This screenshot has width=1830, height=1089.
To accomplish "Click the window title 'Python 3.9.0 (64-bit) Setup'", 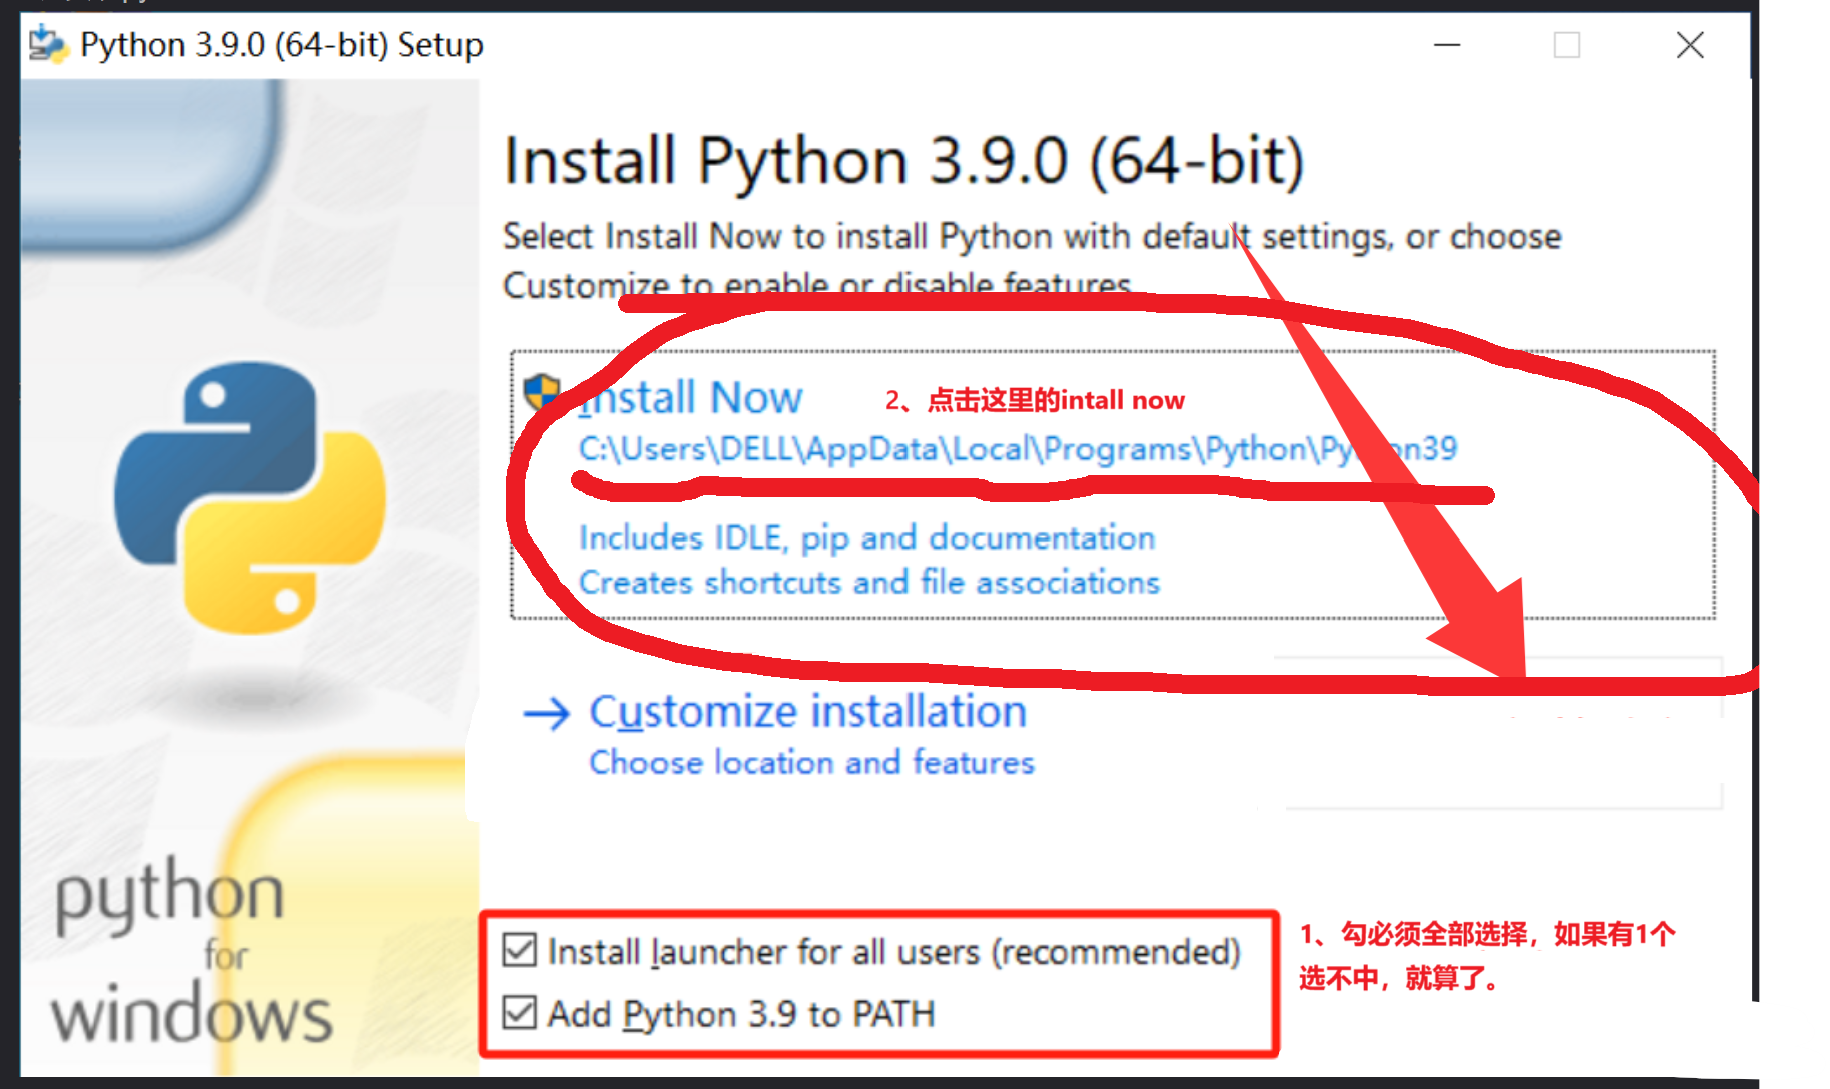I will tap(281, 45).
